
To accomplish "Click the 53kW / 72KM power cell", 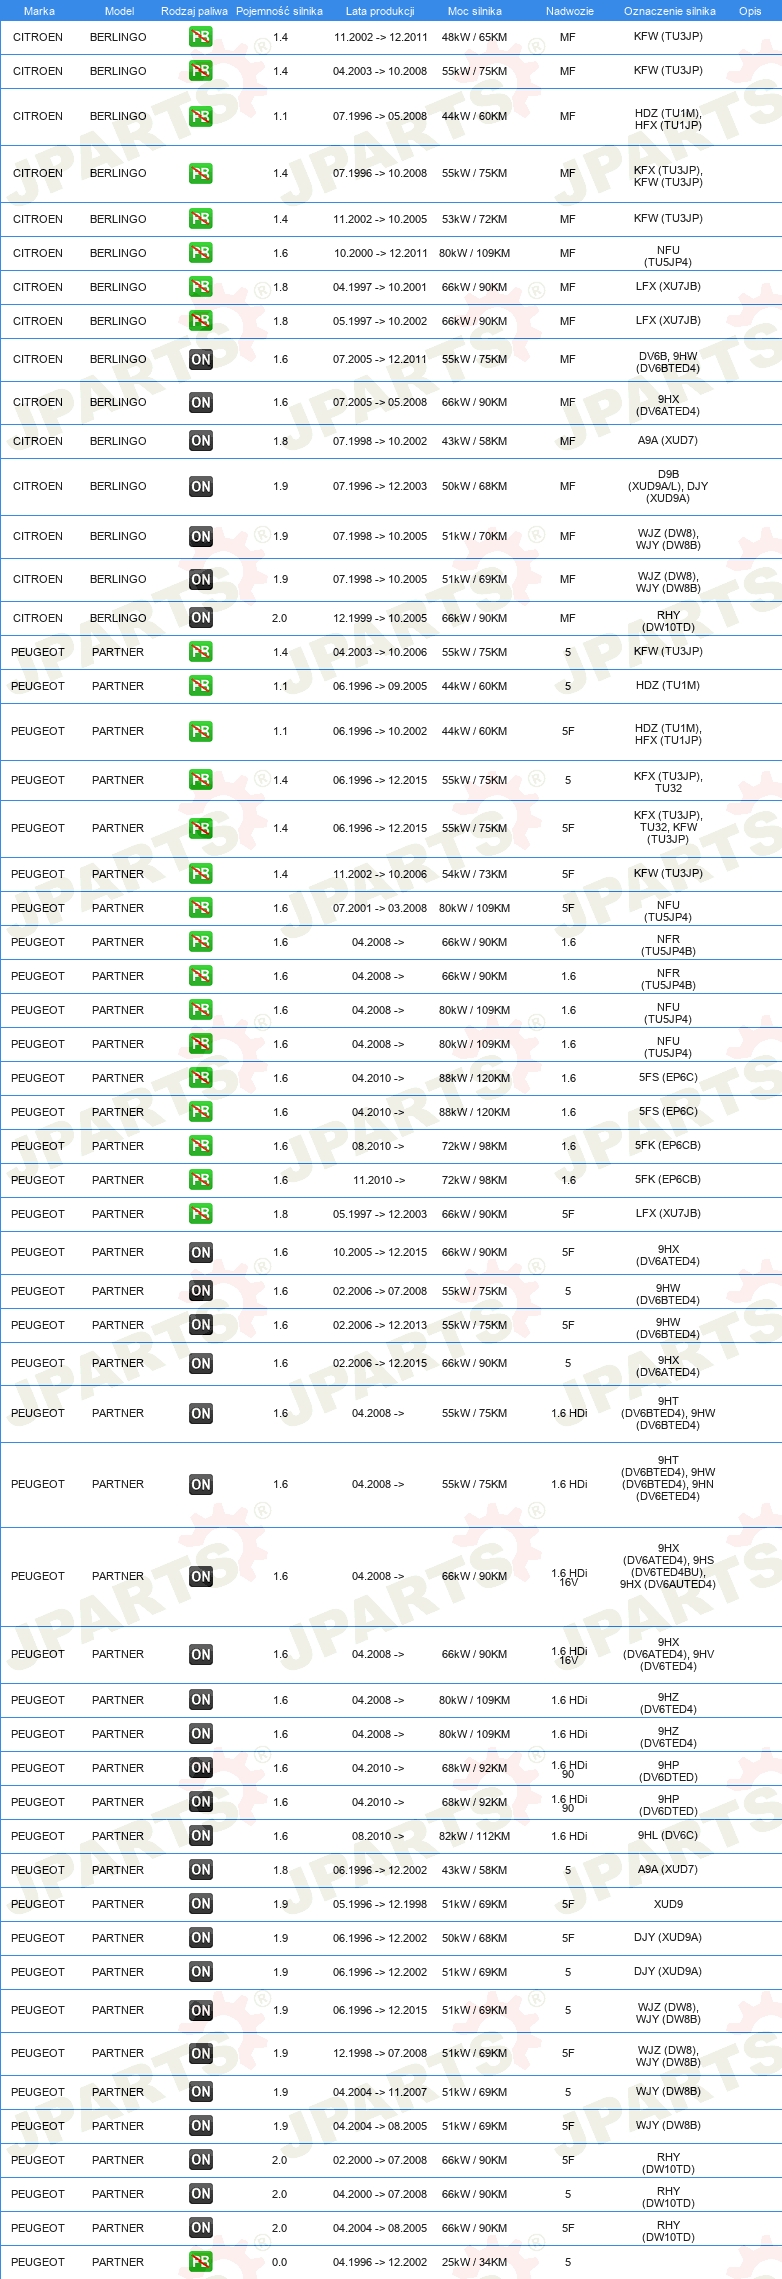I will [x=475, y=219].
